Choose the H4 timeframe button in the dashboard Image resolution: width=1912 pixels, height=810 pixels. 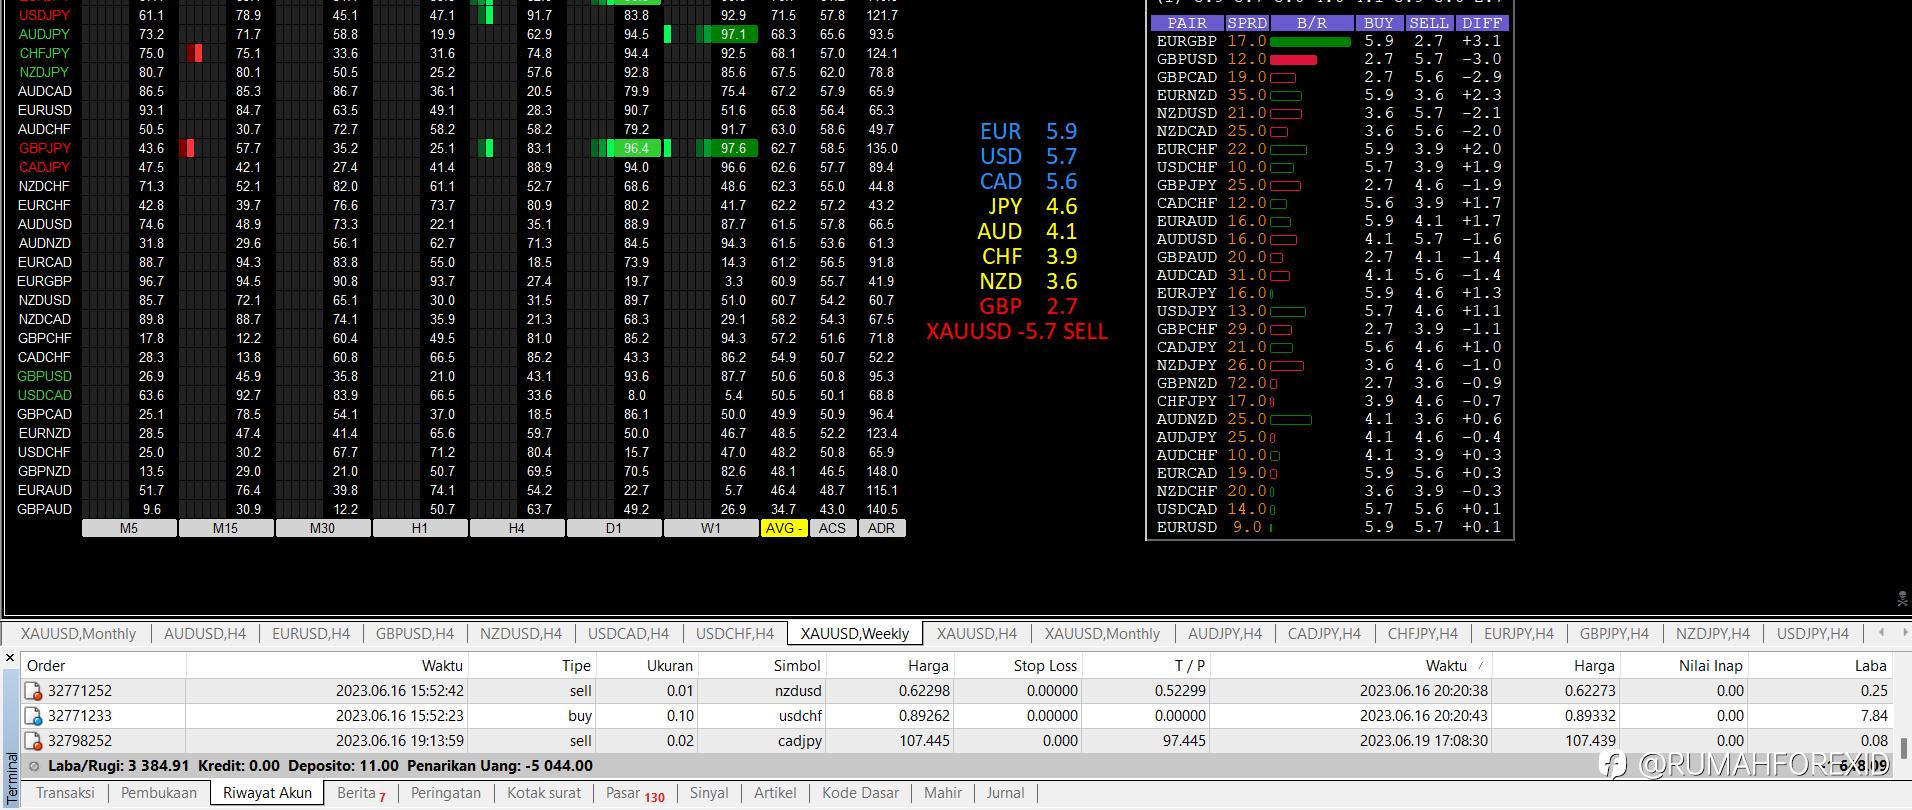click(x=517, y=528)
